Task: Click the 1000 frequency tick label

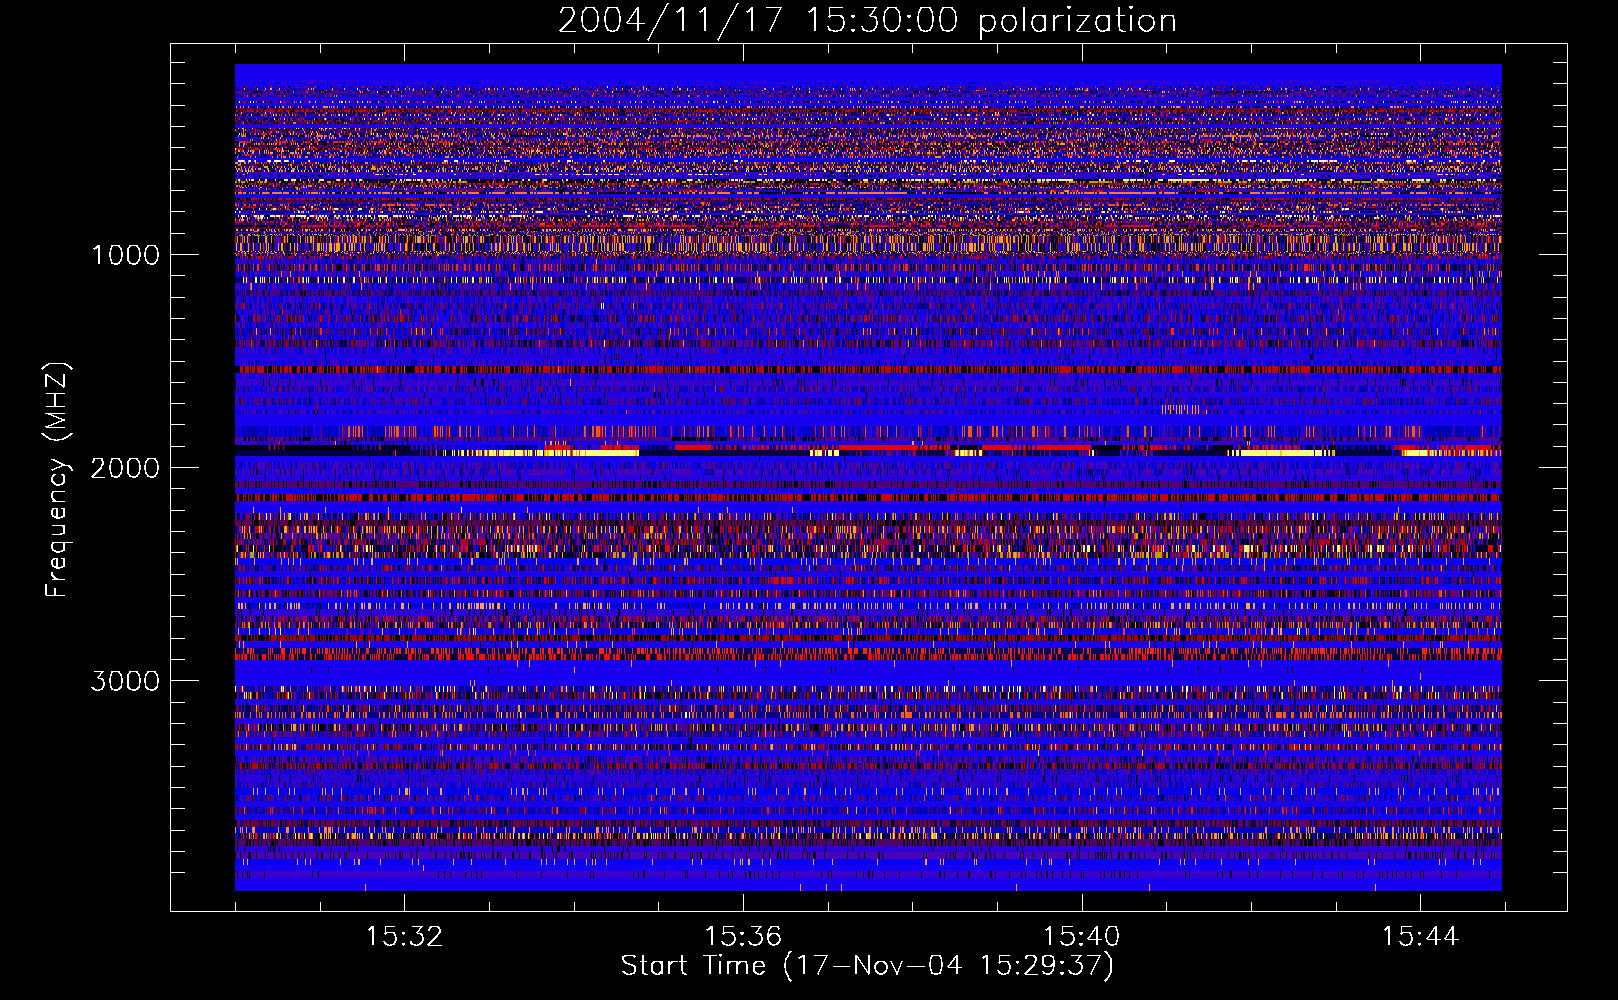Action: pyautogui.click(x=125, y=255)
